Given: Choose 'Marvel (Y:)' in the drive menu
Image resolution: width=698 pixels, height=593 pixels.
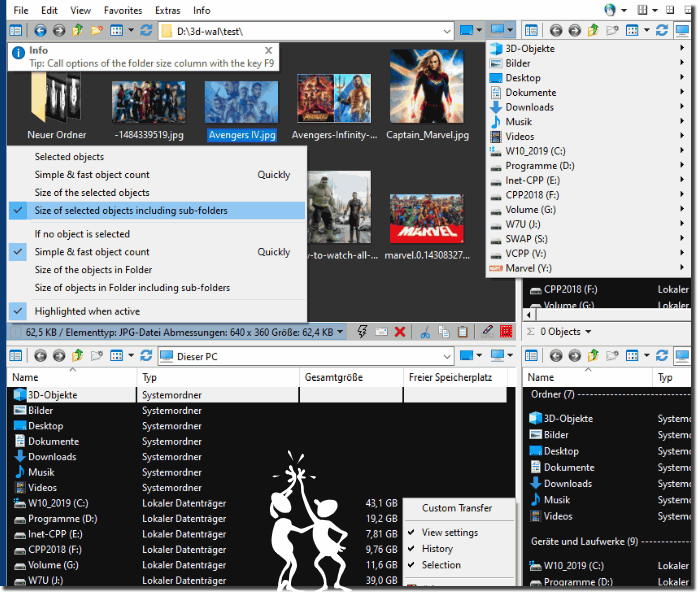Looking at the screenshot, I should tap(588, 268).
